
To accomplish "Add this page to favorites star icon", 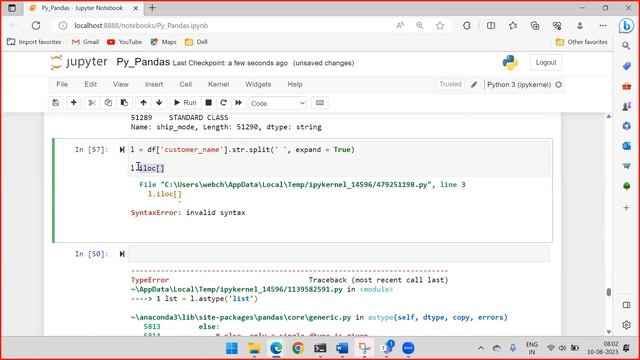I will (x=440, y=25).
